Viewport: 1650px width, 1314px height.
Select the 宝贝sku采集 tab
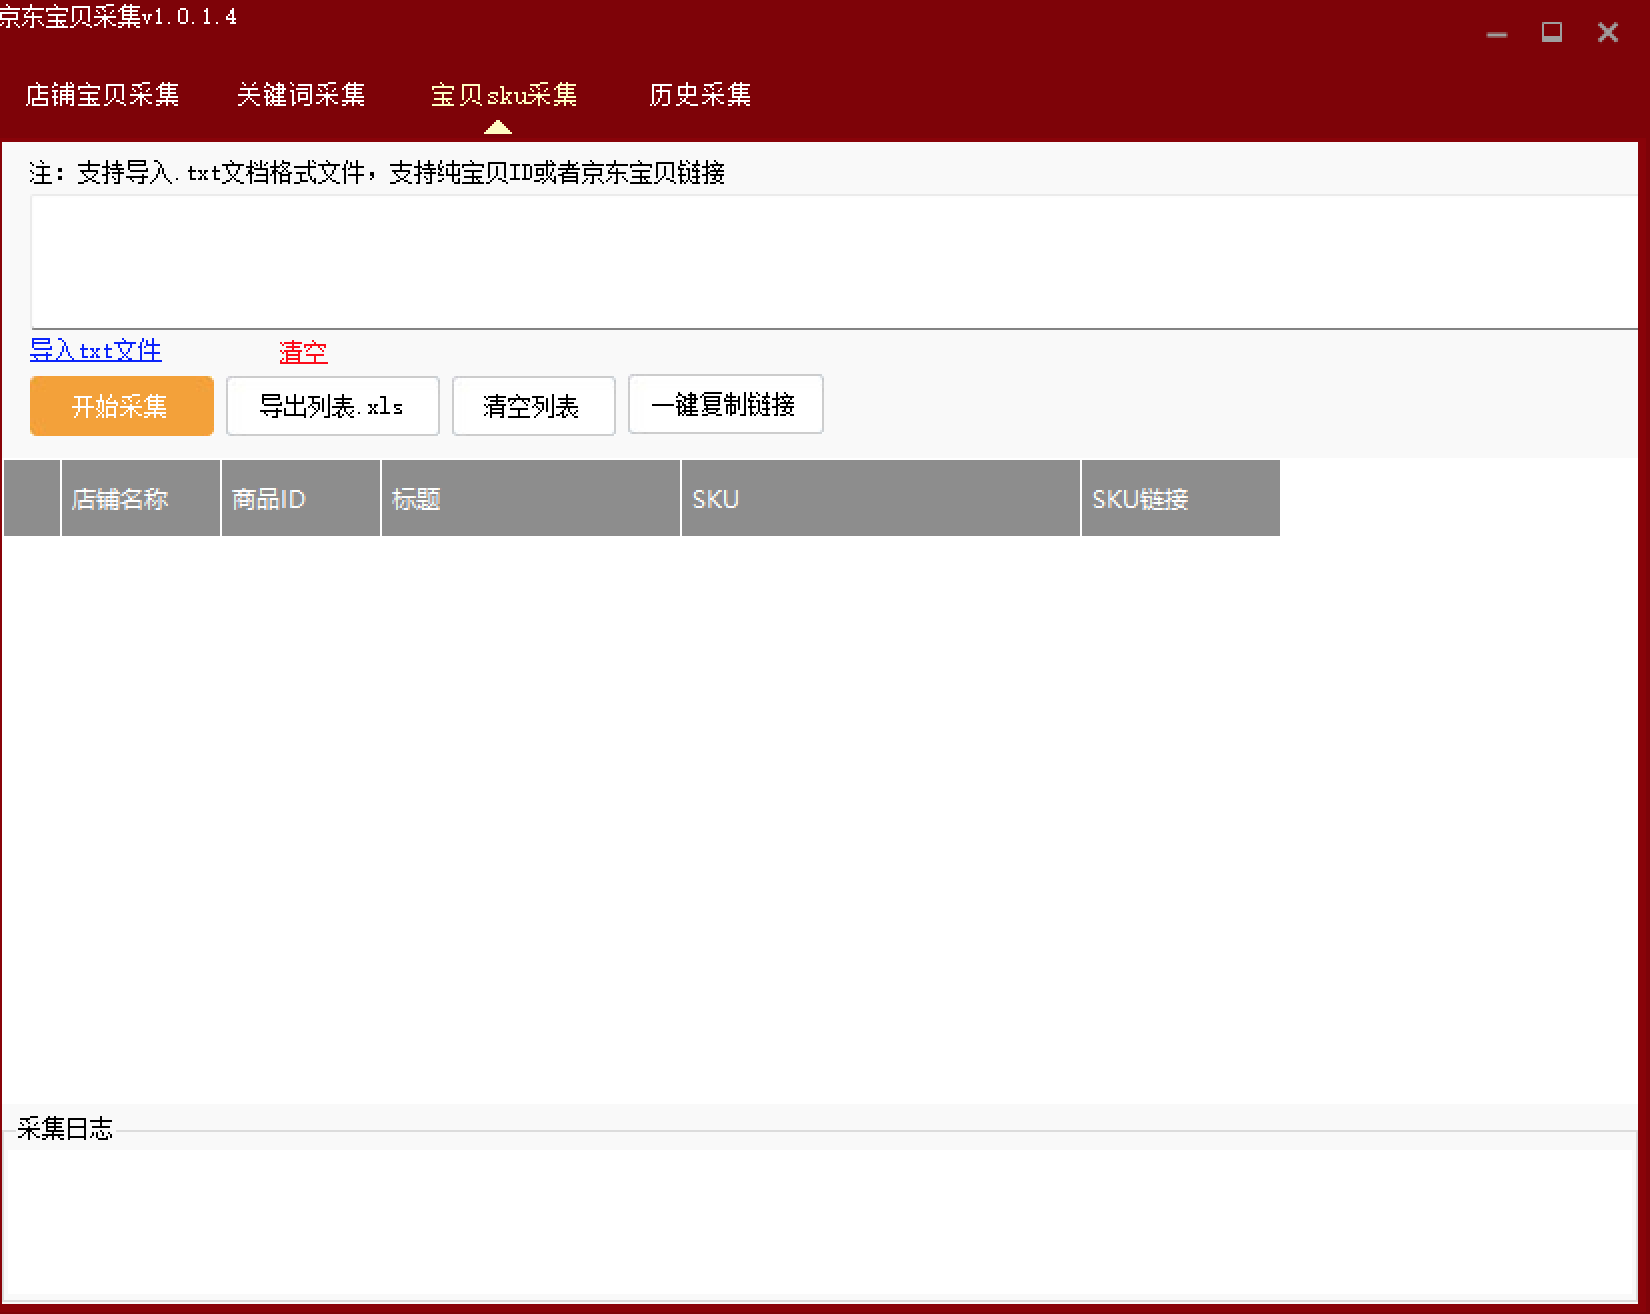click(504, 95)
